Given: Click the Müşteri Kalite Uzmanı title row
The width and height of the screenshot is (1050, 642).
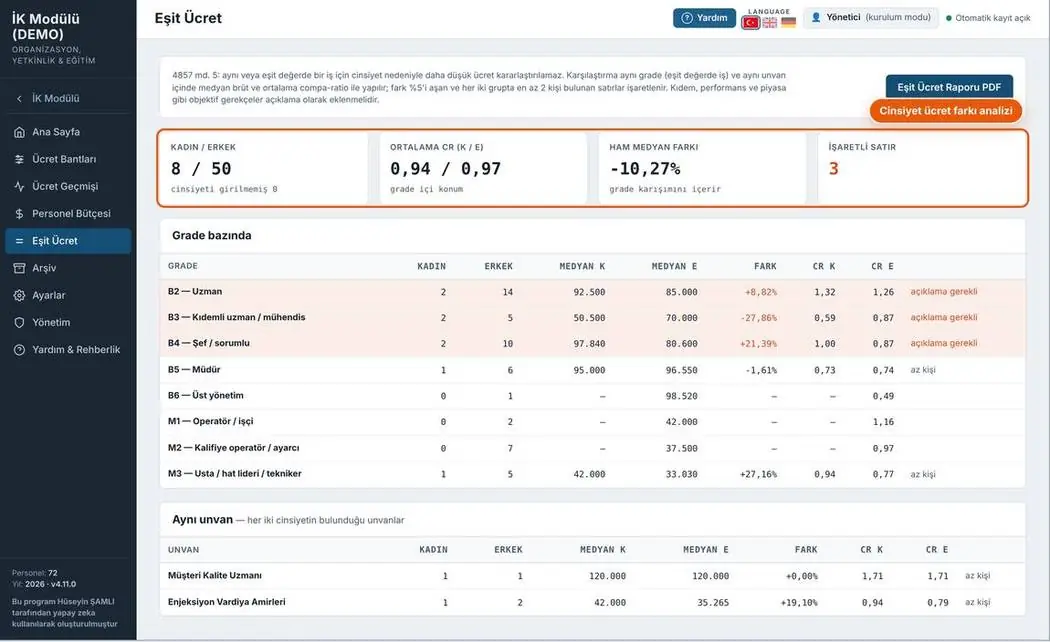Looking at the screenshot, I should (592, 576).
